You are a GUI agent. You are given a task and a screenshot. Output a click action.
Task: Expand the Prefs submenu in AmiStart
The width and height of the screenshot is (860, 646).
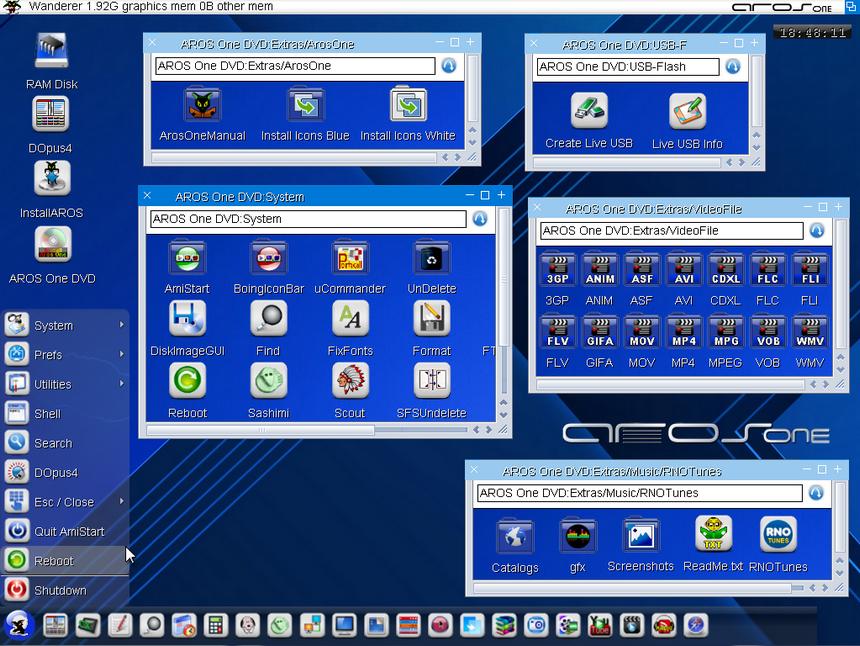point(65,354)
